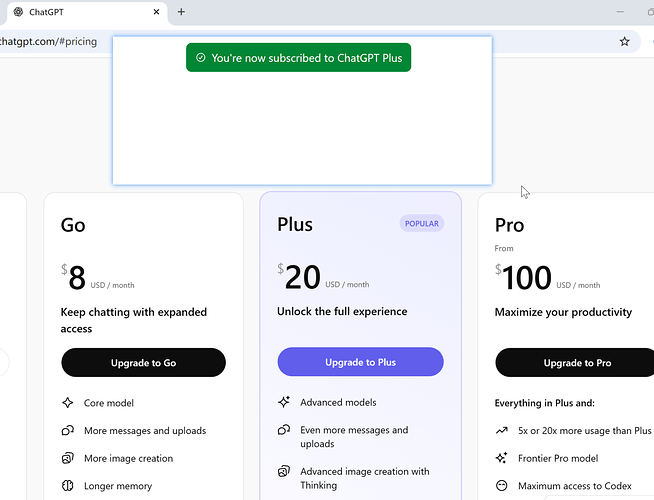
Task: Minimize the browser window
Action: pyautogui.click(x=620, y=12)
